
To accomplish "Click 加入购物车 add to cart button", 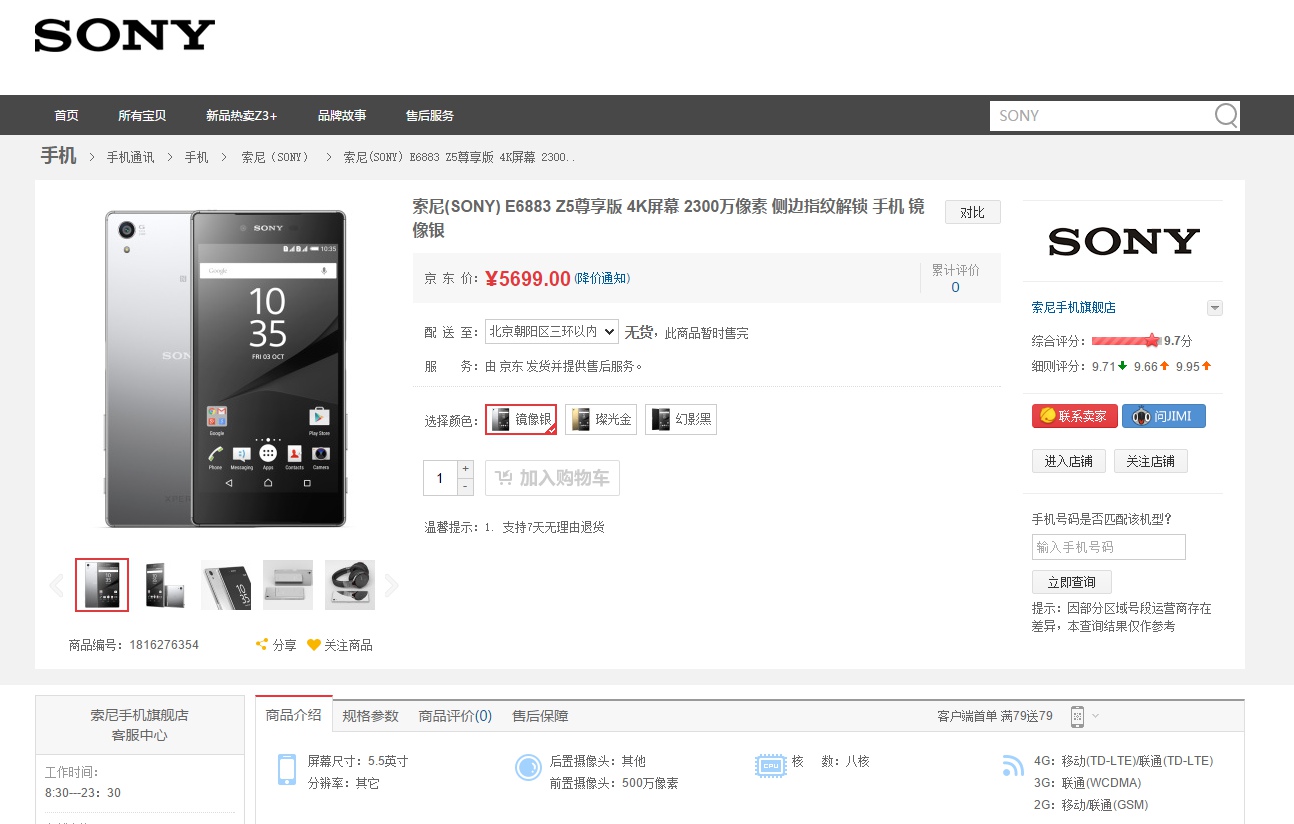I will 552,478.
